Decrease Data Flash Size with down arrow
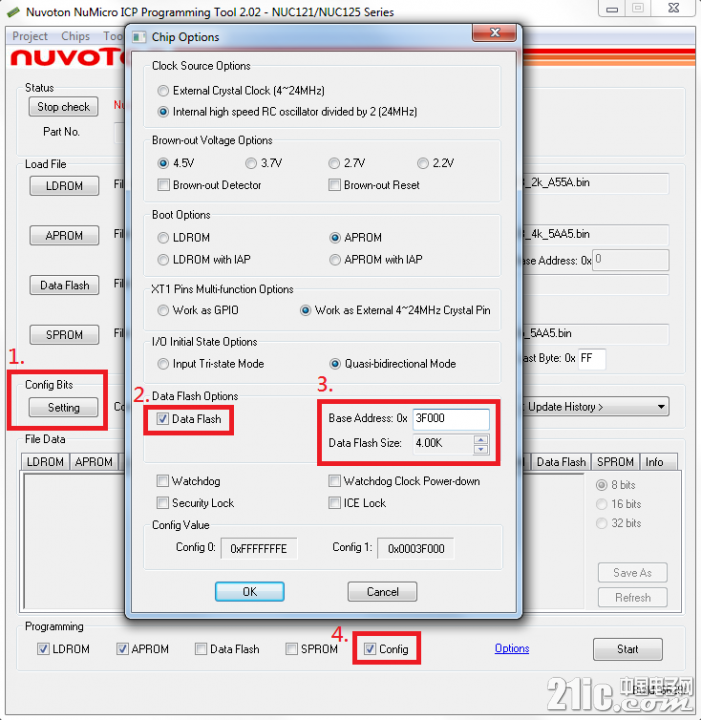The image size is (701, 720). pyautogui.click(x=481, y=449)
